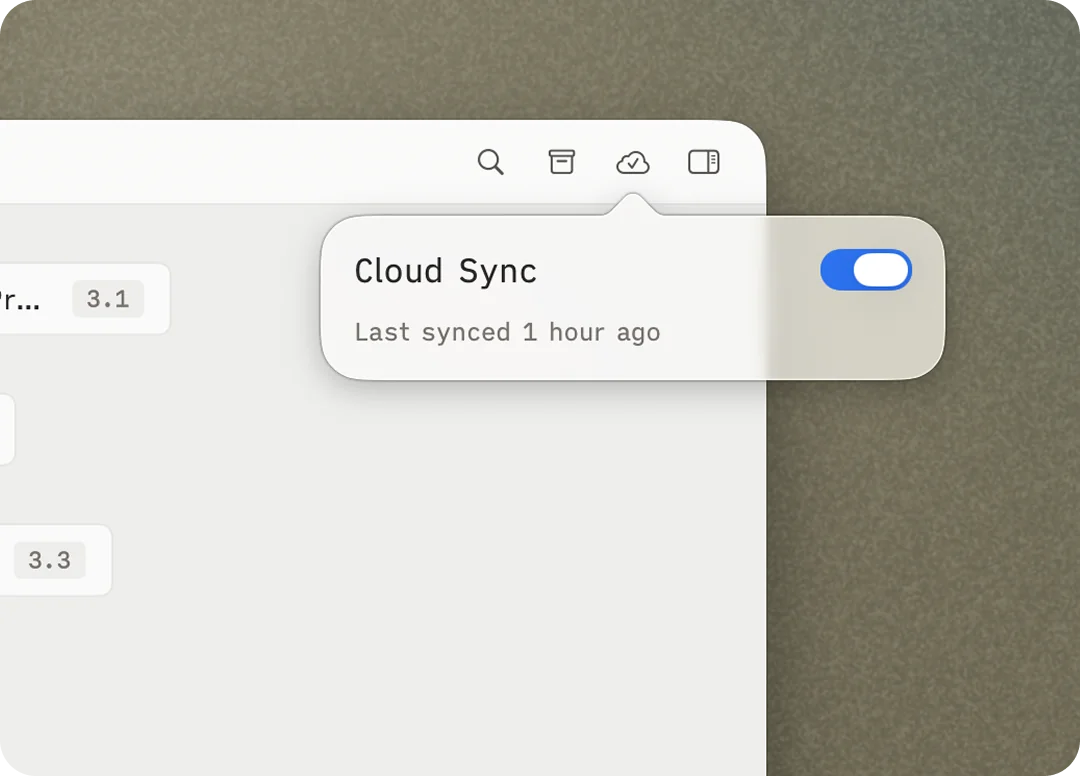Viewport: 1080px width, 776px height.
Task: Select the Cloud Sync heading in the popover
Action: 445,270
